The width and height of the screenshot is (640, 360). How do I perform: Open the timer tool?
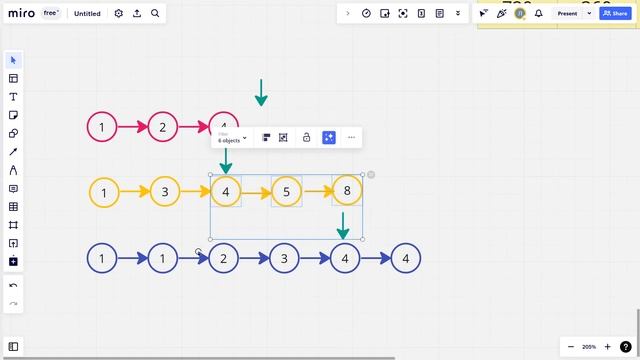(366, 13)
